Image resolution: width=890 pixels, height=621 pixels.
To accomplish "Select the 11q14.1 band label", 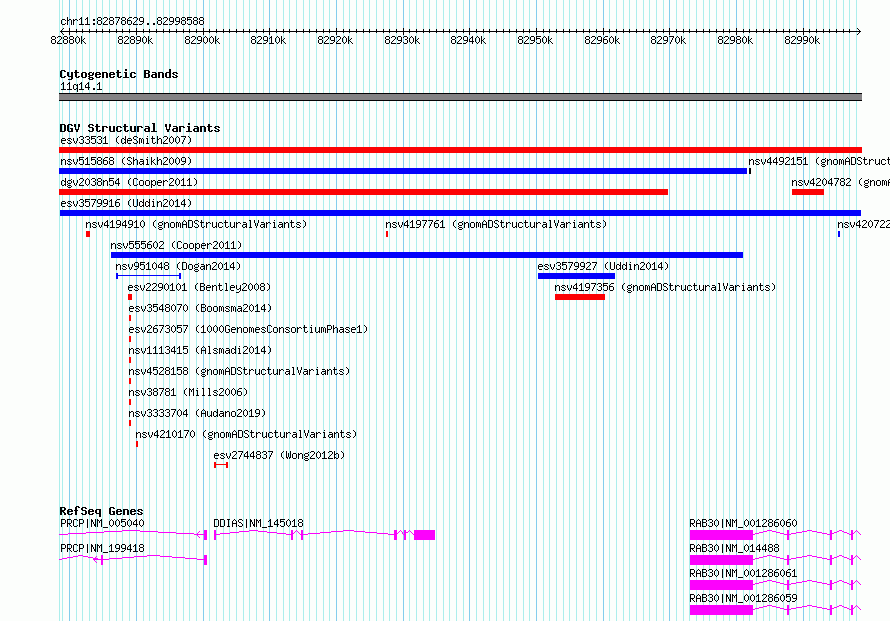I will click(x=81, y=86).
